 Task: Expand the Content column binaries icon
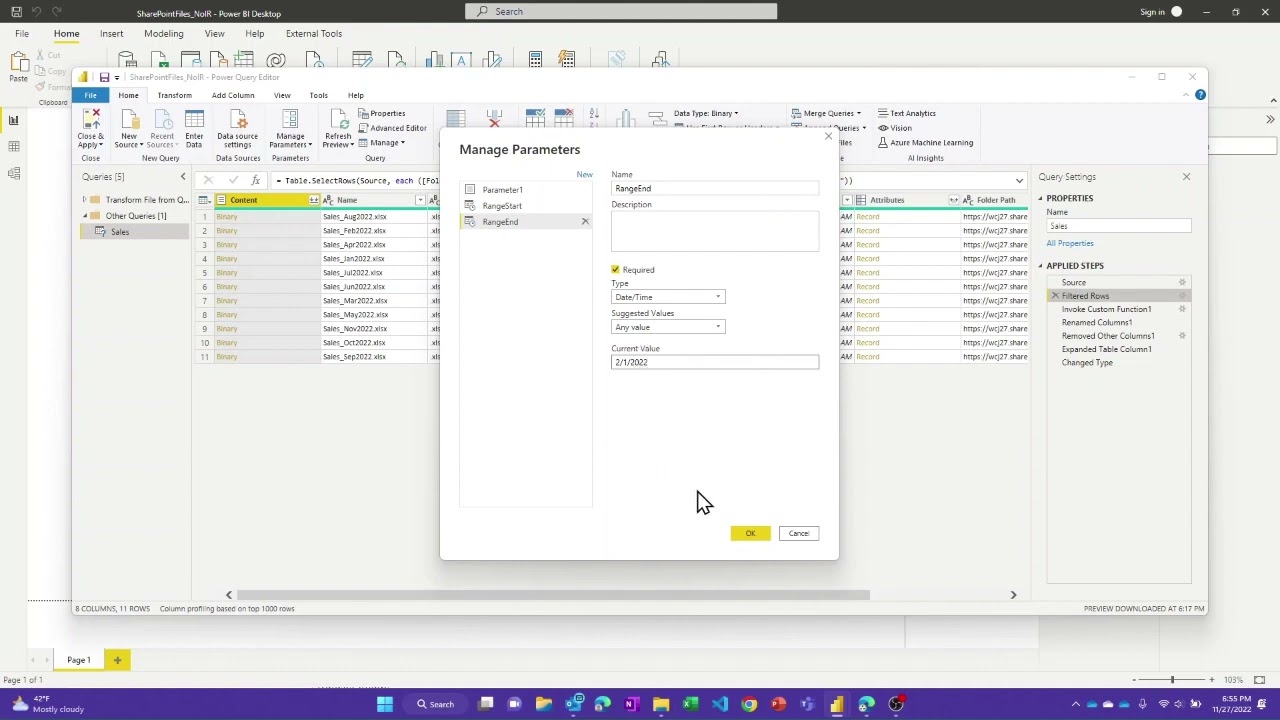313,200
